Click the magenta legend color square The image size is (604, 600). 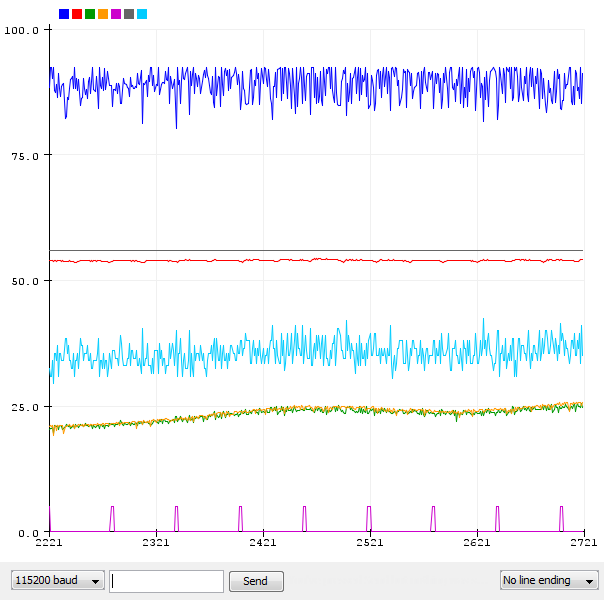coord(116,14)
